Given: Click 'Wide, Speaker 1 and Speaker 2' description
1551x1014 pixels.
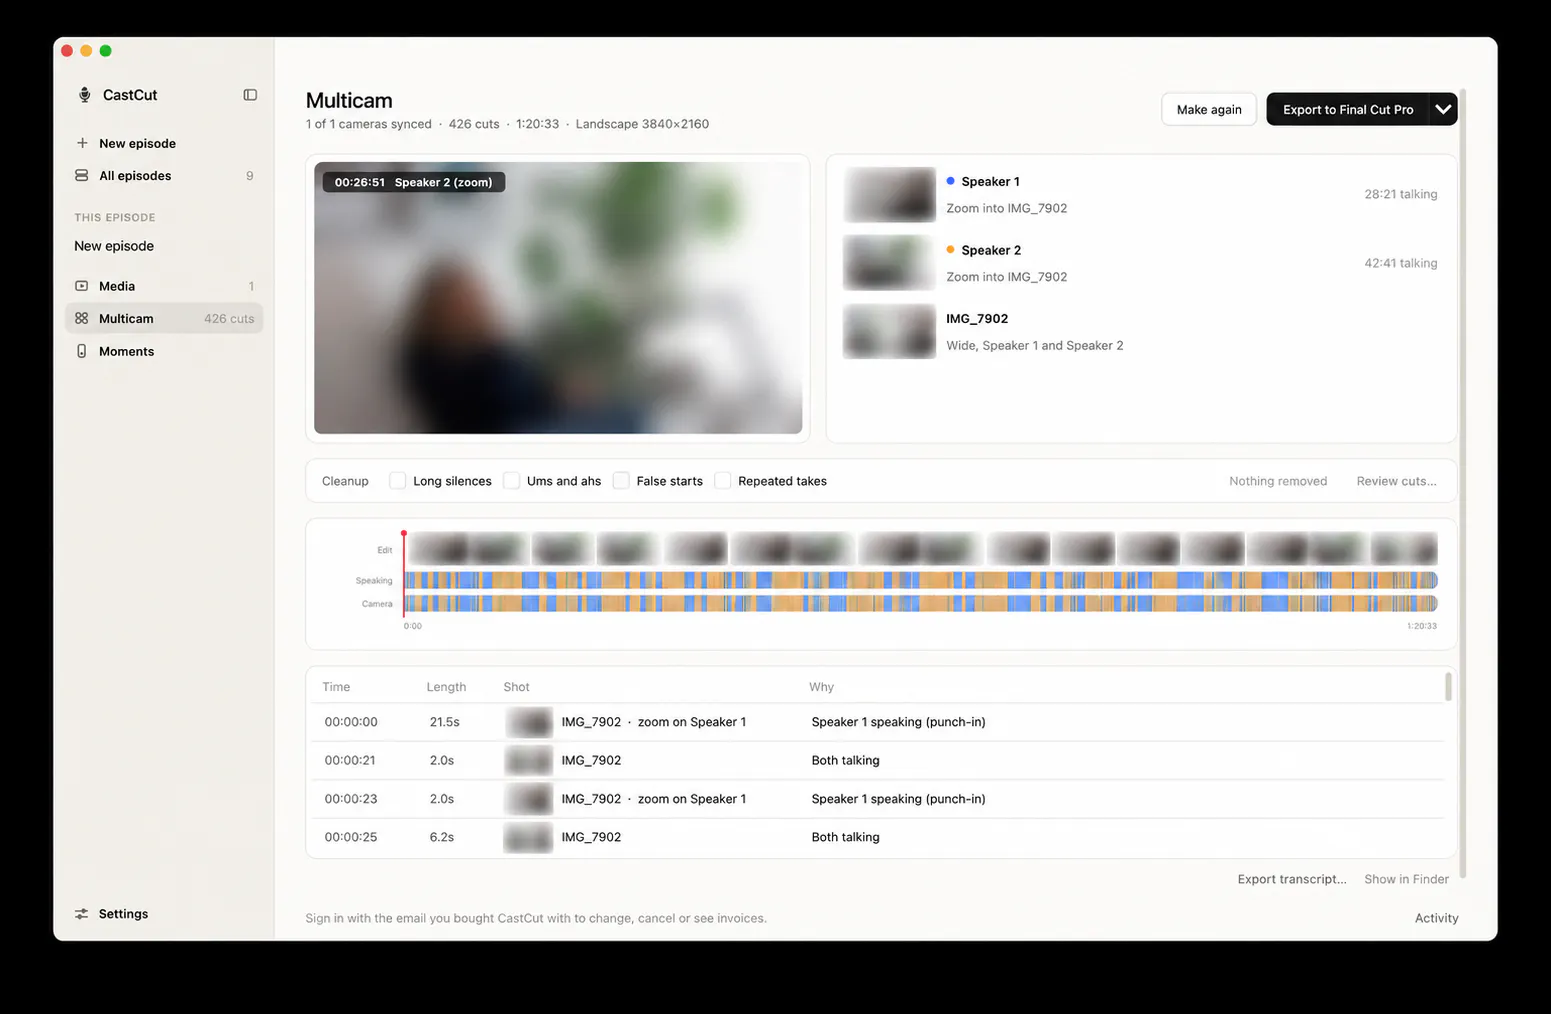Looking at the screenshot, I should [1035, 345].
